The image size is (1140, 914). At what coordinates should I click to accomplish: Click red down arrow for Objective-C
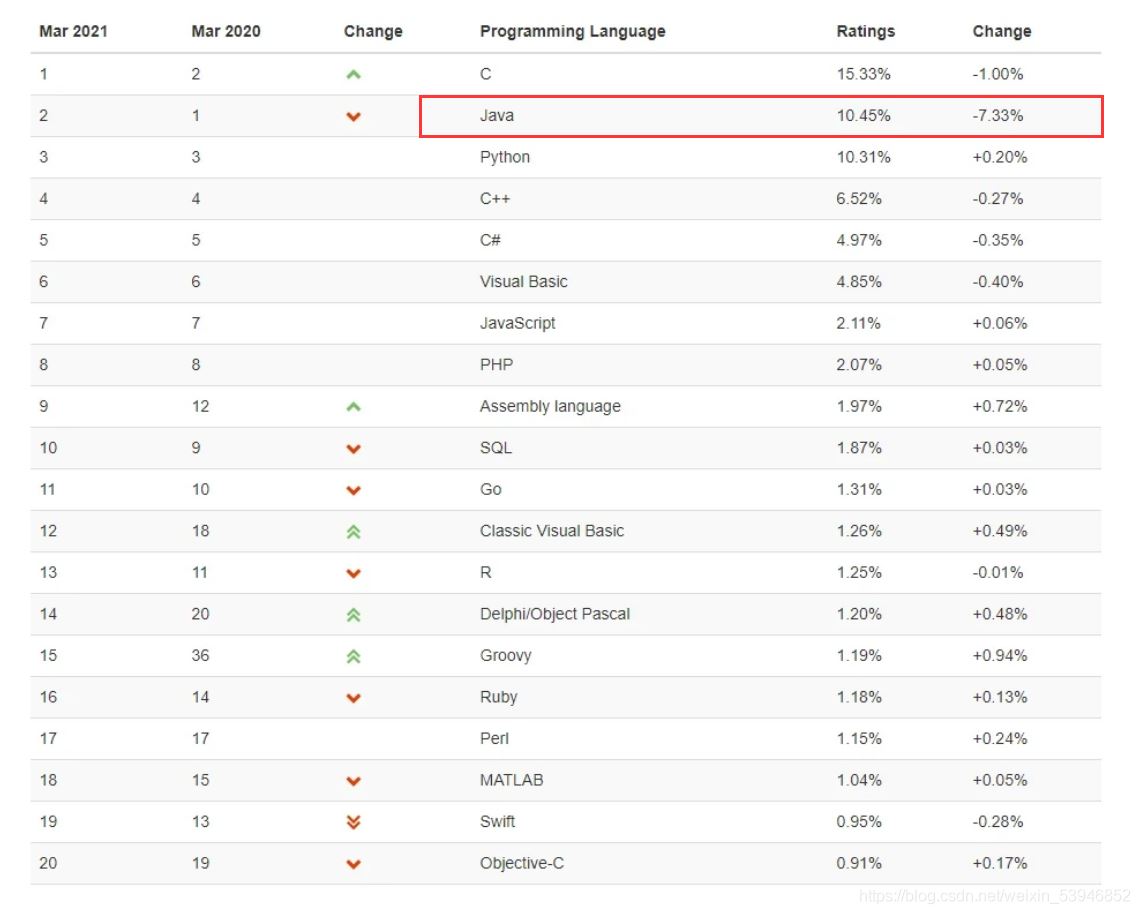353,864
